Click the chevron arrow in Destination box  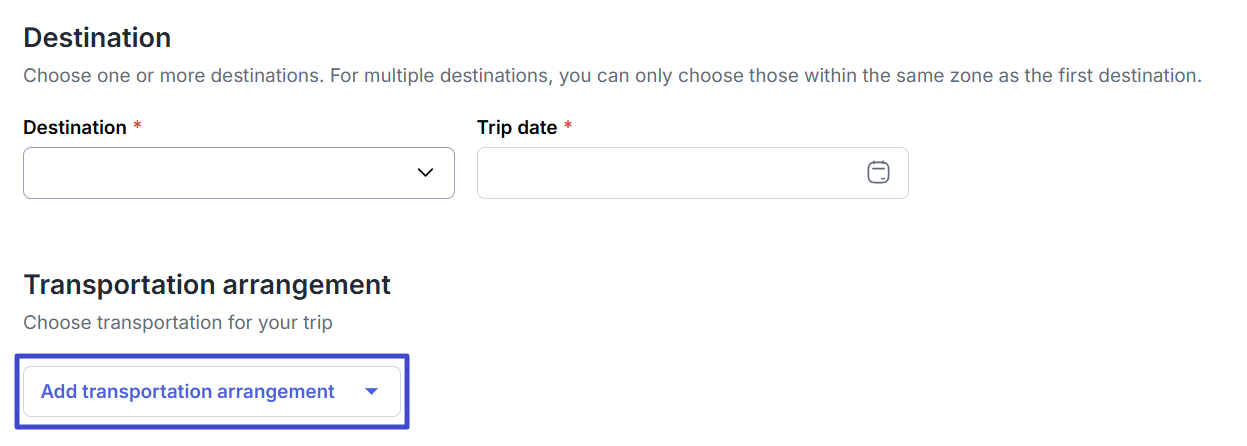[x=425, y=173]
